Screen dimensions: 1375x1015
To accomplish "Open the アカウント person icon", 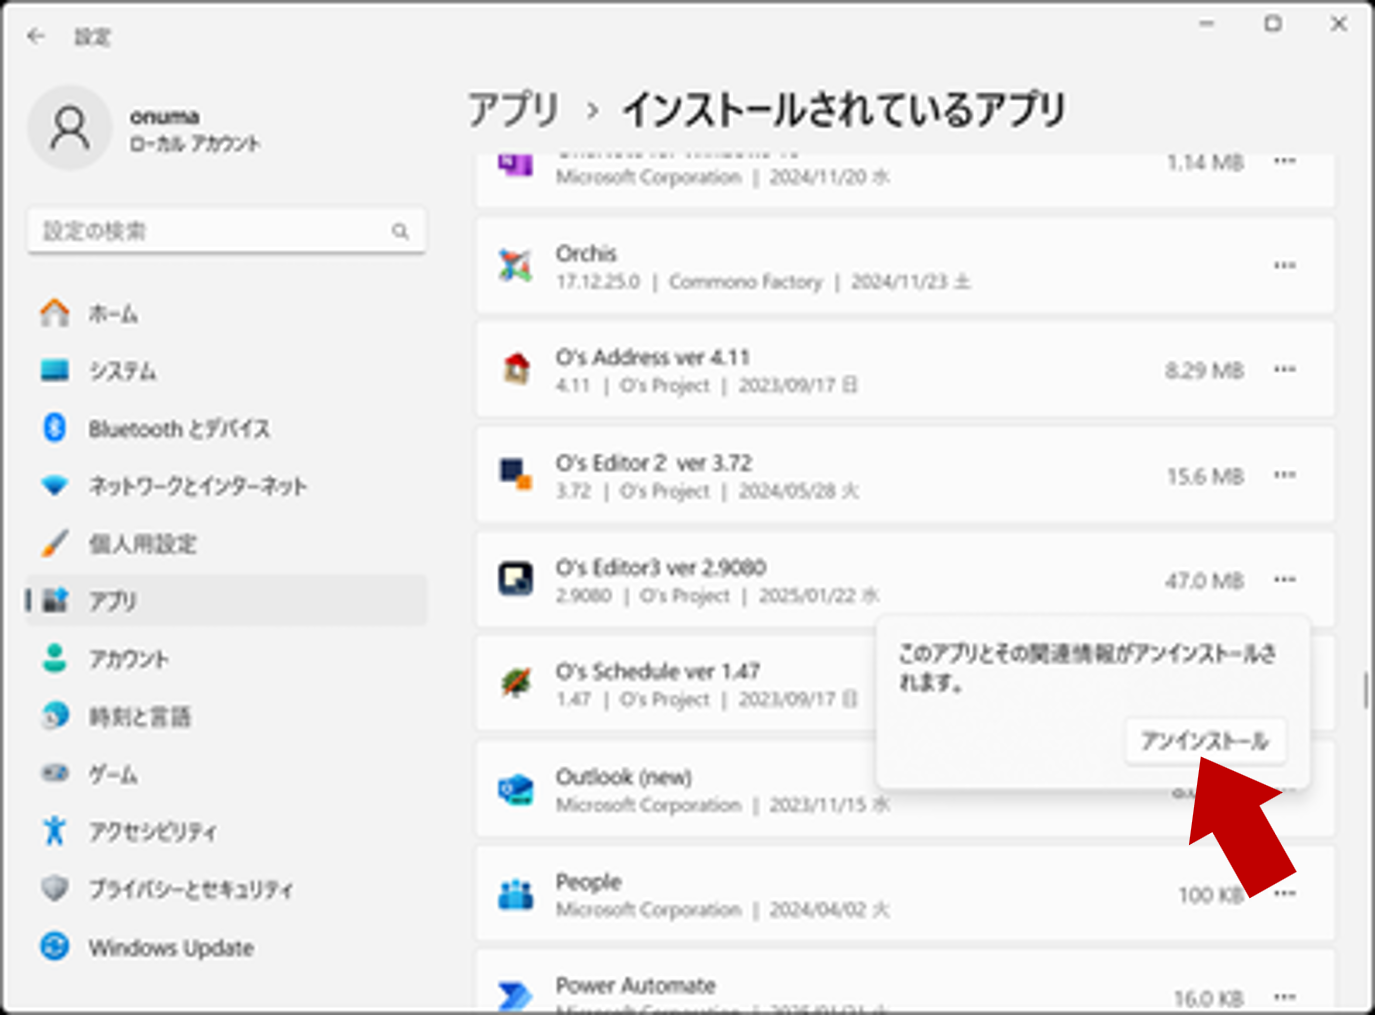I will (x=55, y=658).
